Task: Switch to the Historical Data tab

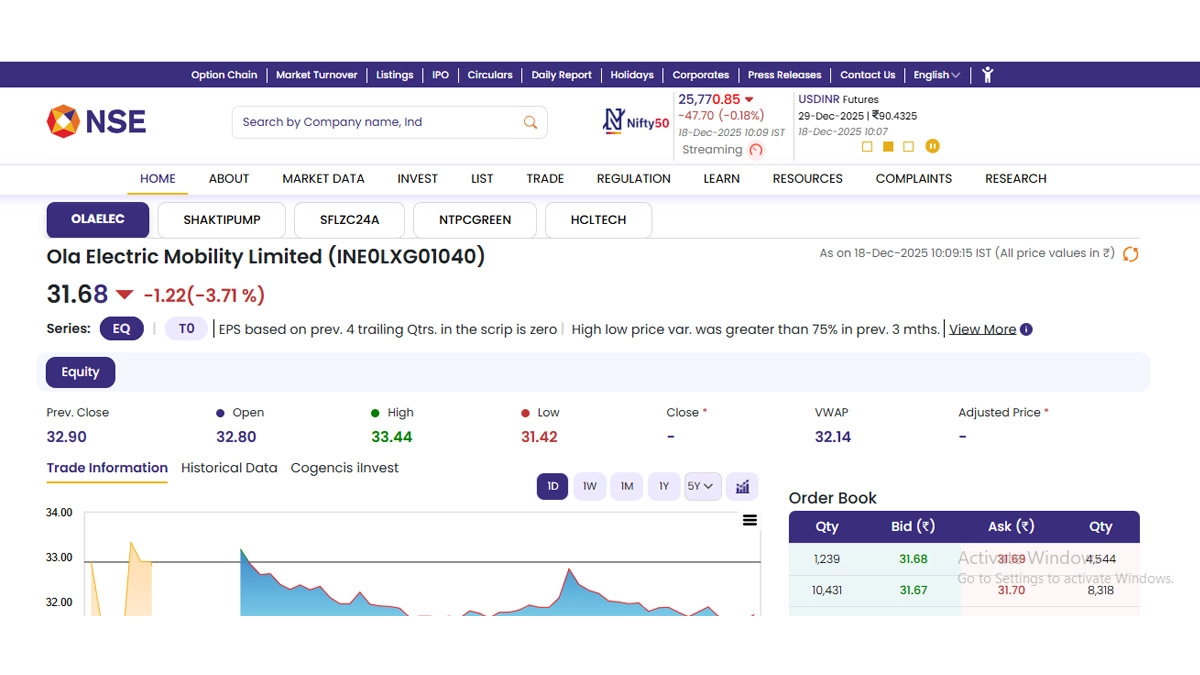Action: click(x=229, y=468)
